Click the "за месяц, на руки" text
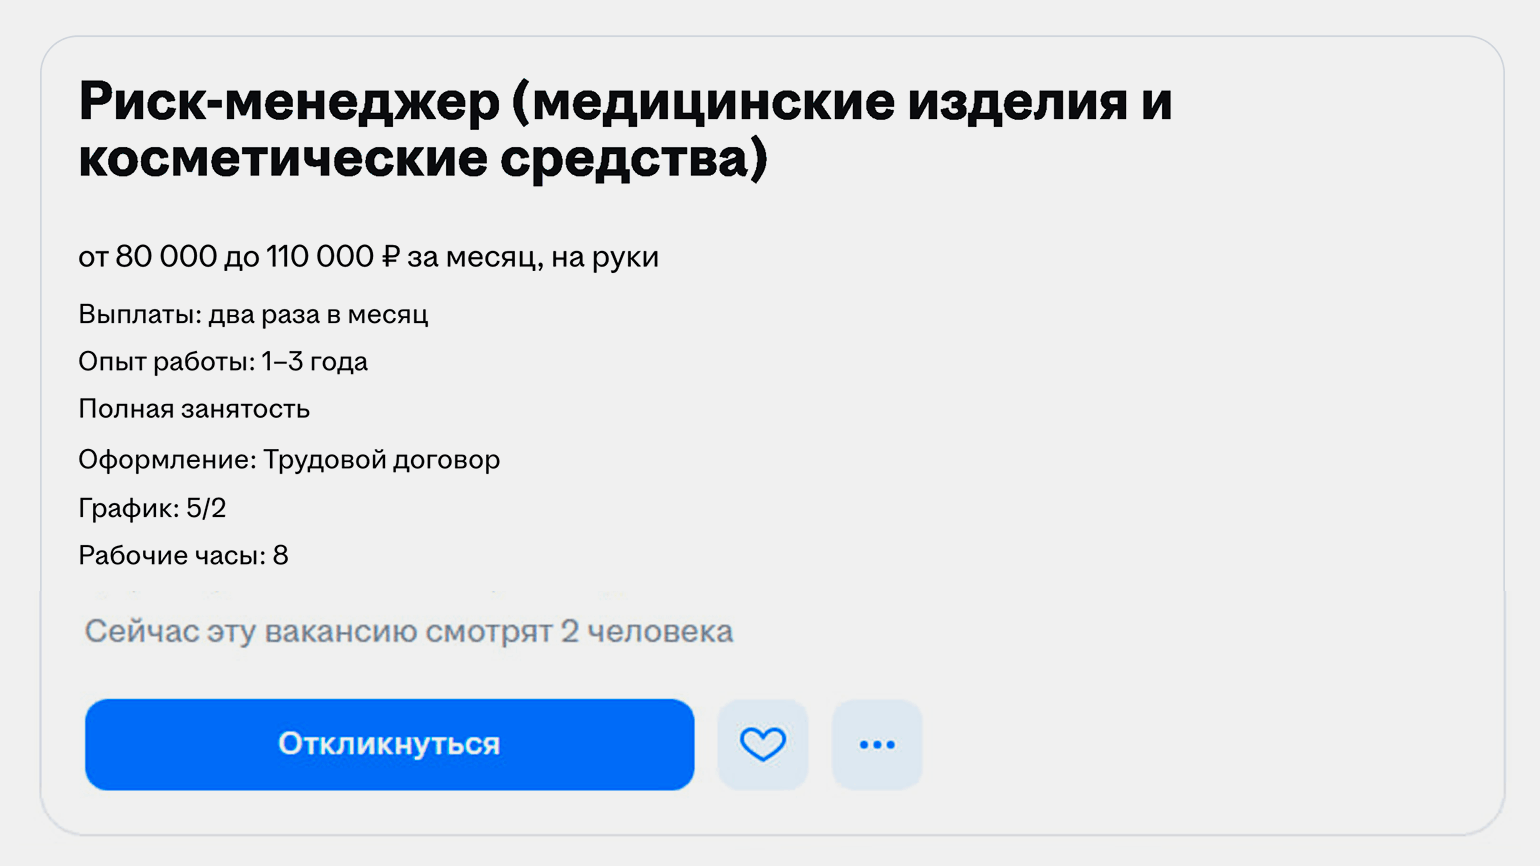The image size is (1540, 866). [x=532, y=257]
